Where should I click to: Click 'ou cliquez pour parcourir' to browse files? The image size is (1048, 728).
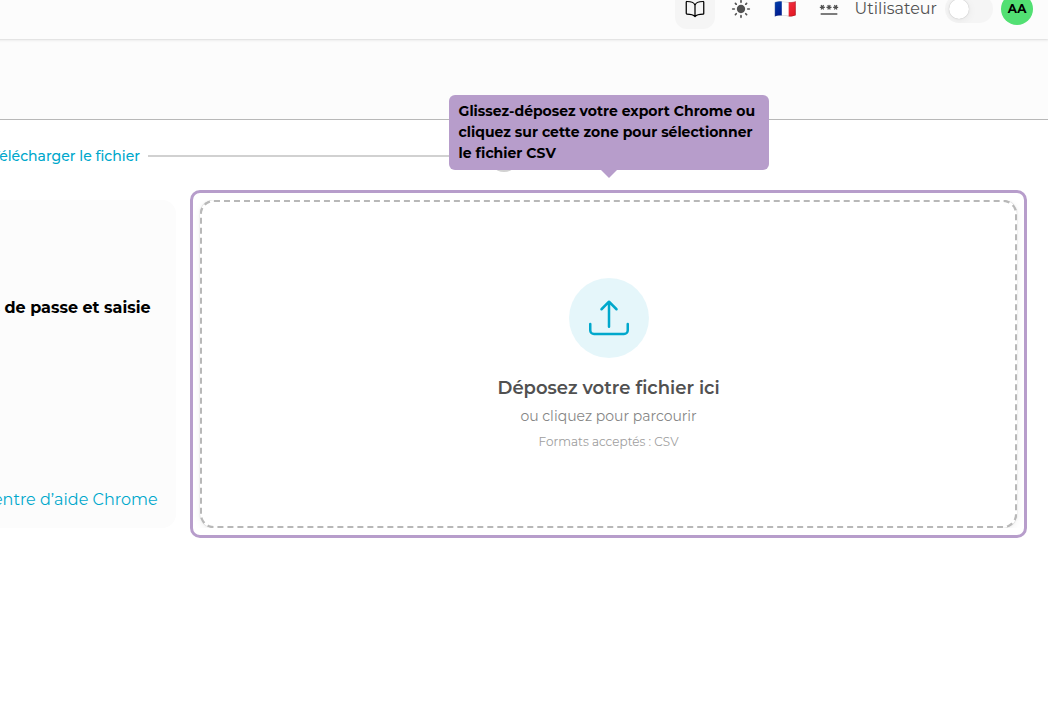(608, 415)
